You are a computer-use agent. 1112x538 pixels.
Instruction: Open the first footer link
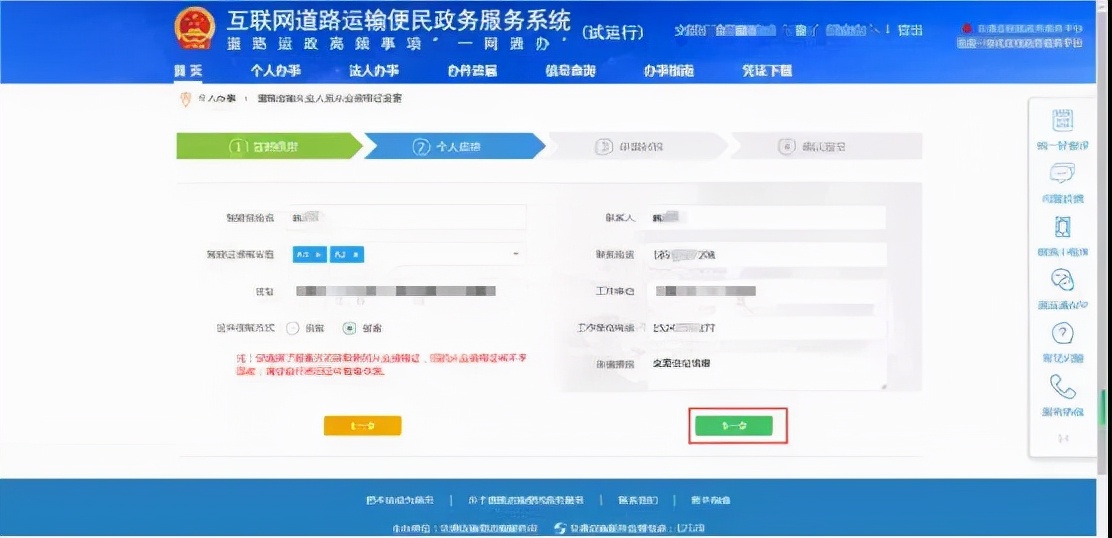pos(399,500)
